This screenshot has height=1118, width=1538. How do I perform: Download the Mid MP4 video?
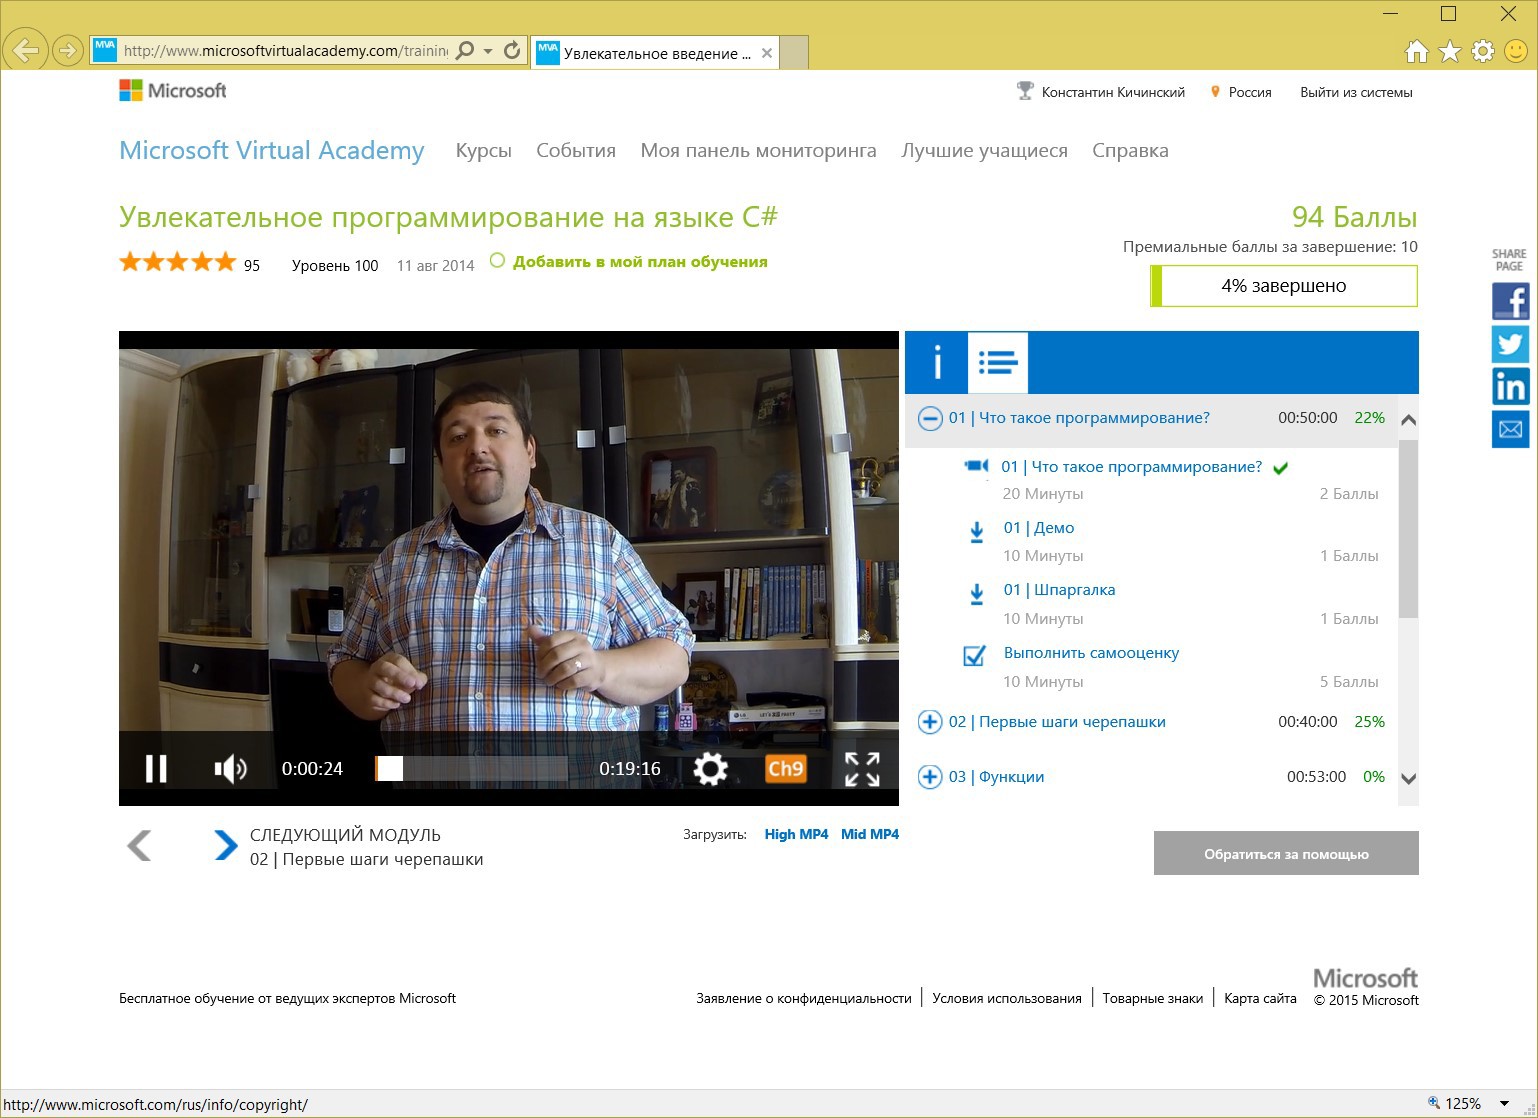tap(870, 834)
